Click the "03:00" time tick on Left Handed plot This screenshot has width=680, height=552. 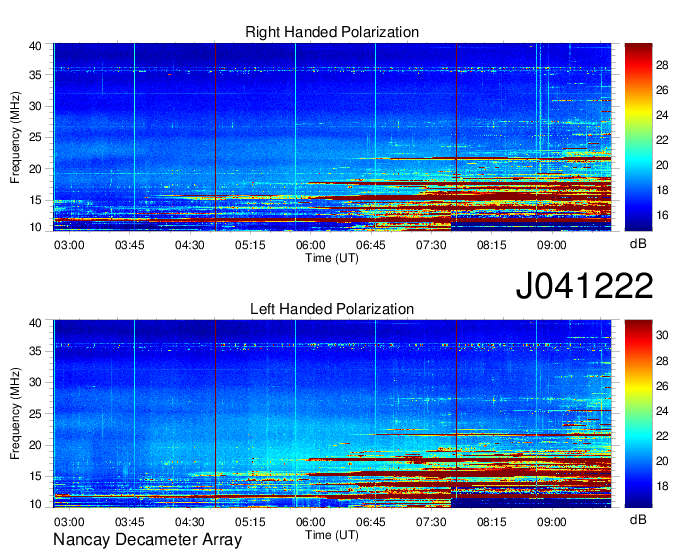click(x=69, y=522)
